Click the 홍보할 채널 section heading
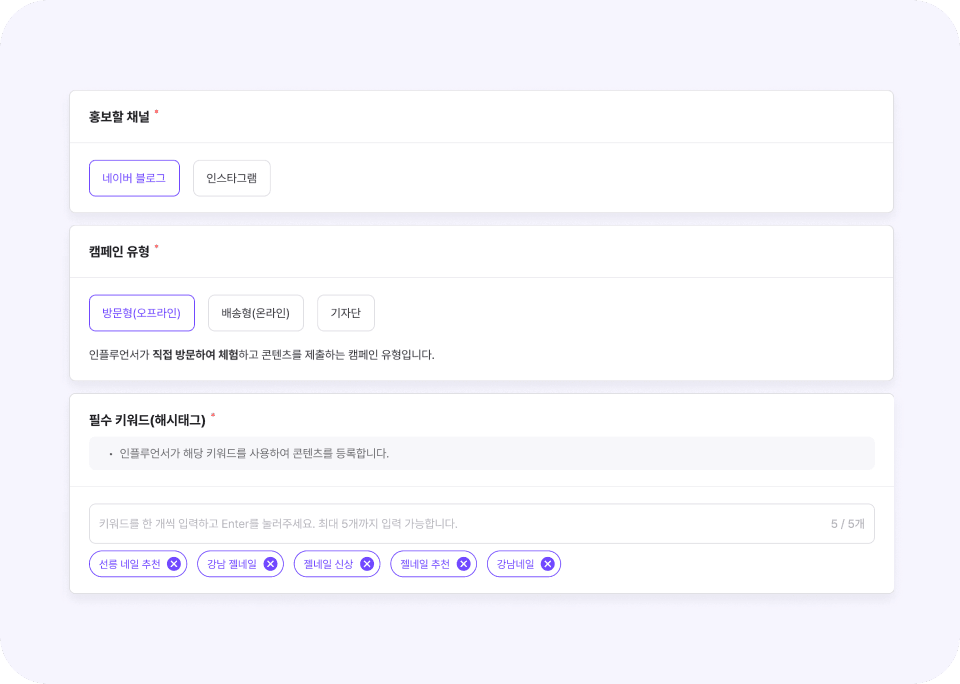 tap(119, 117)
